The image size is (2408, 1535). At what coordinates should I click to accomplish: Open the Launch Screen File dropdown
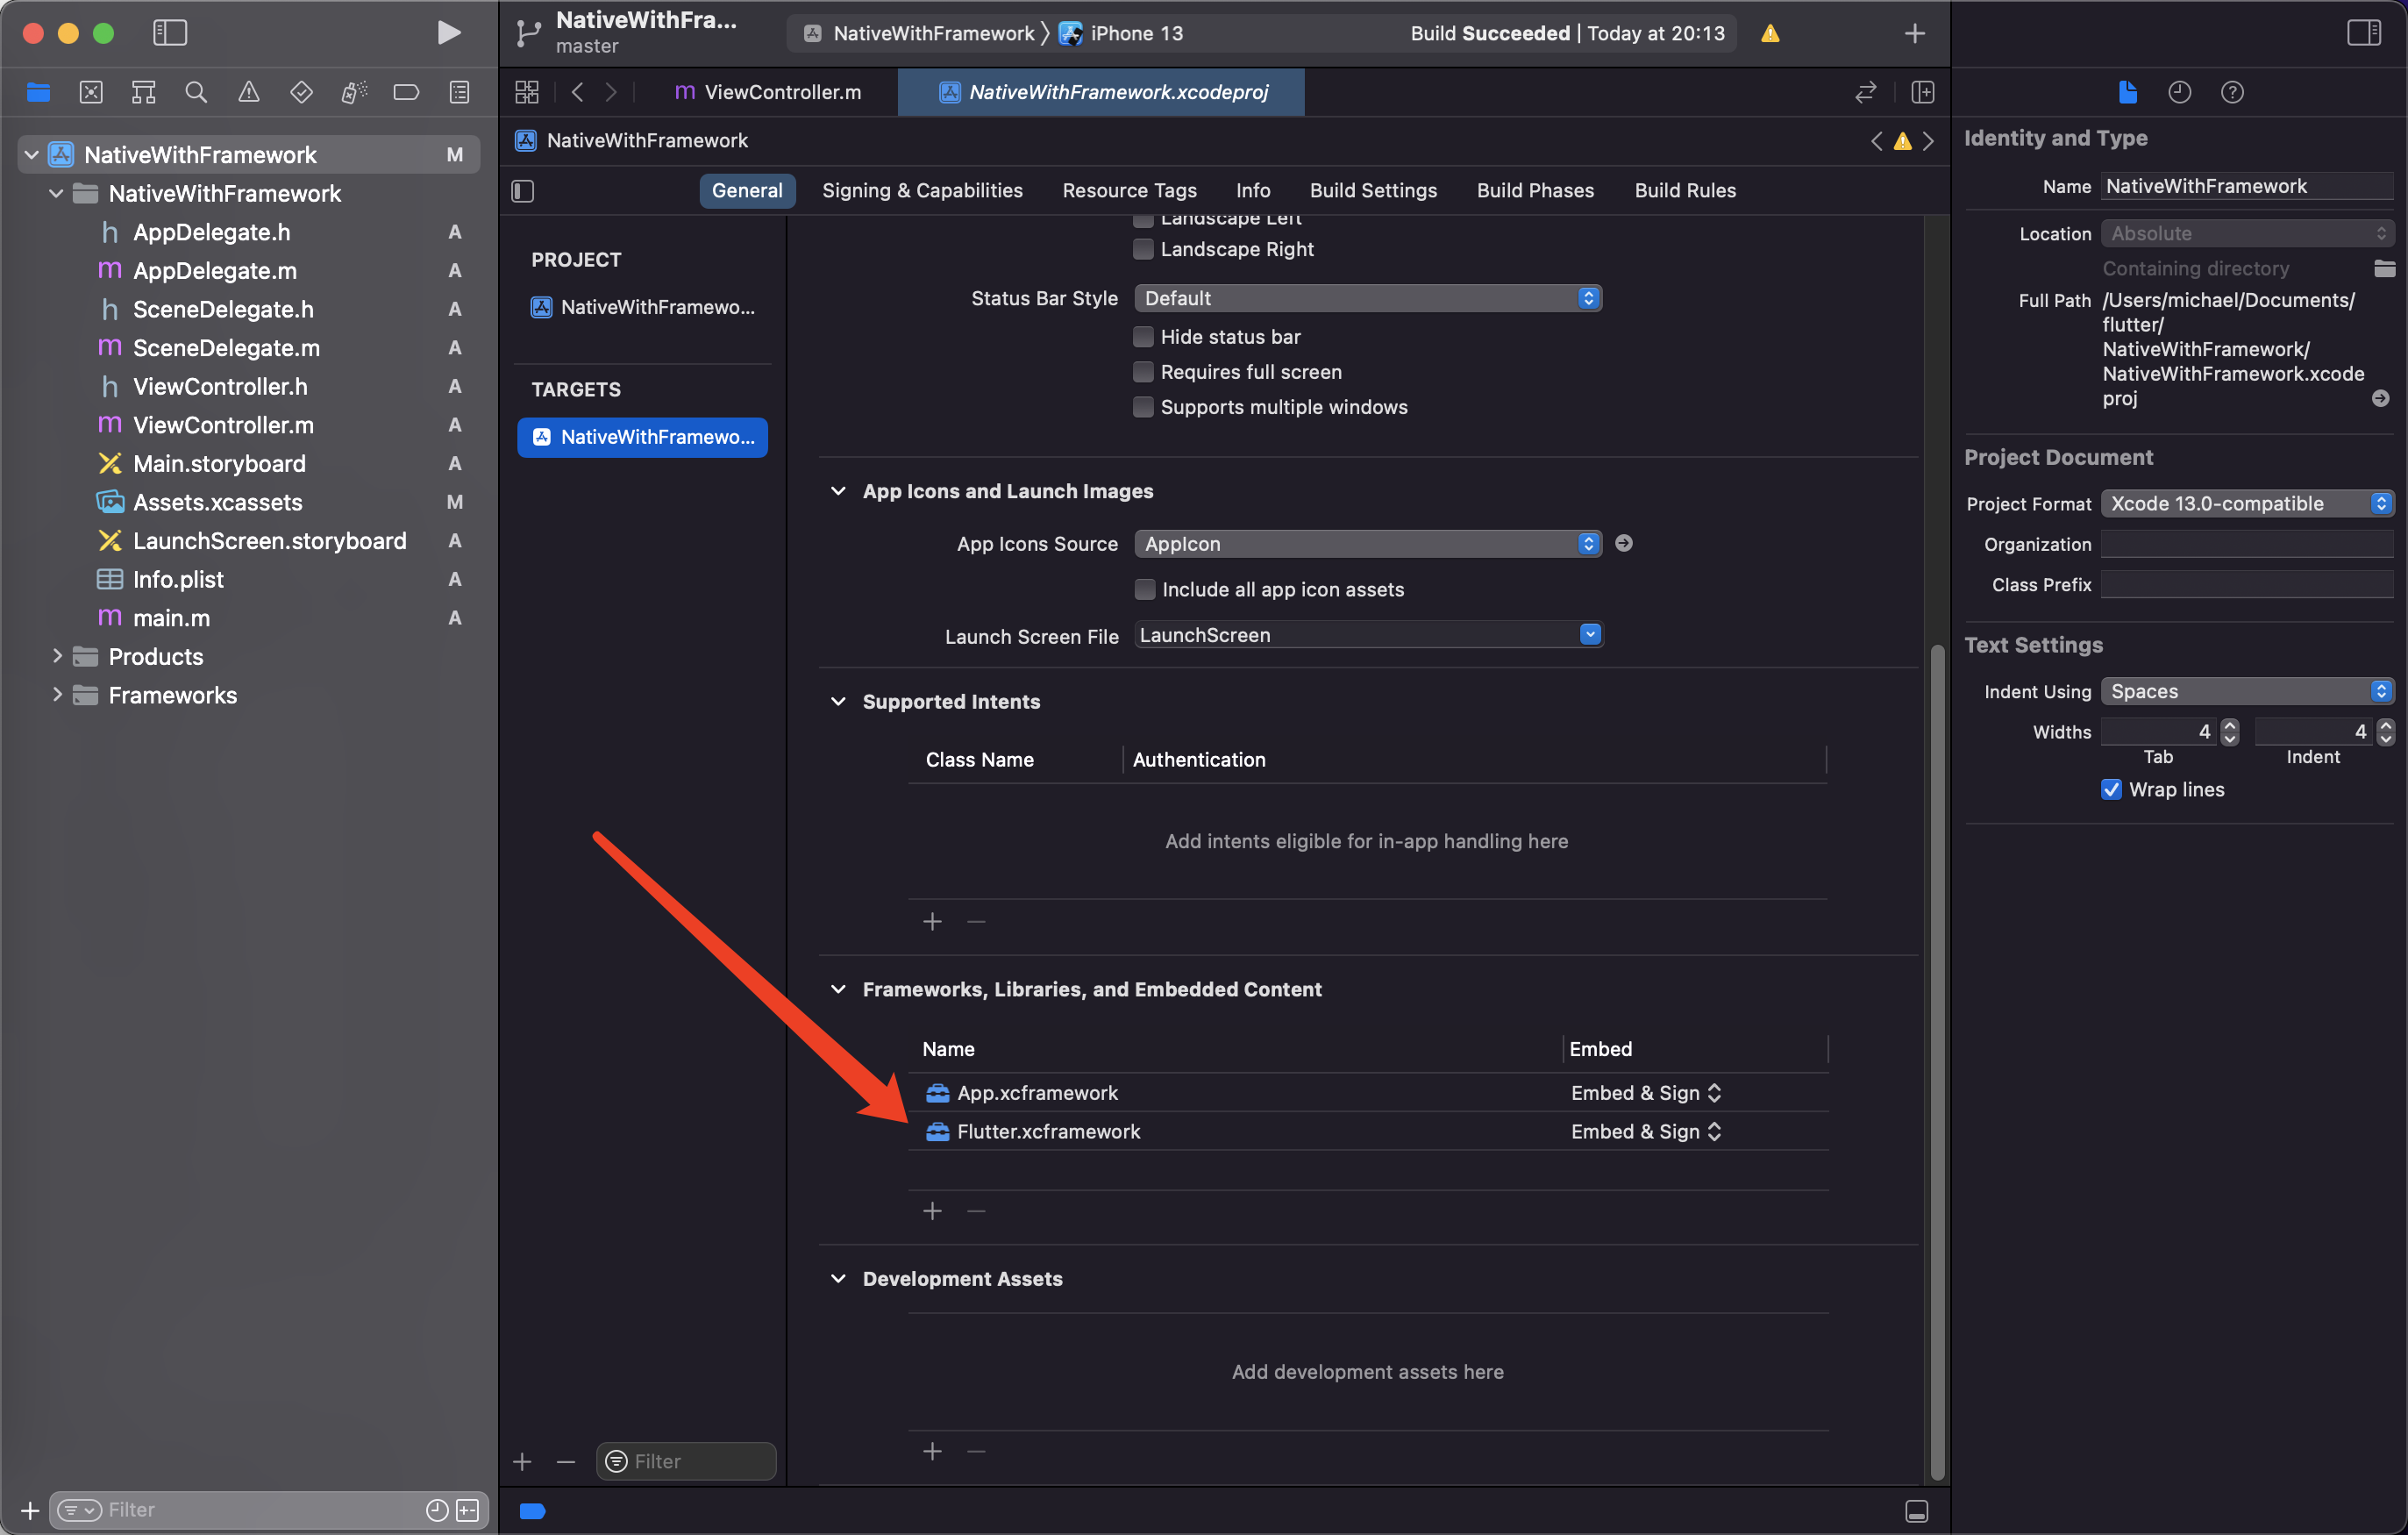click(x=1590, y=634)
